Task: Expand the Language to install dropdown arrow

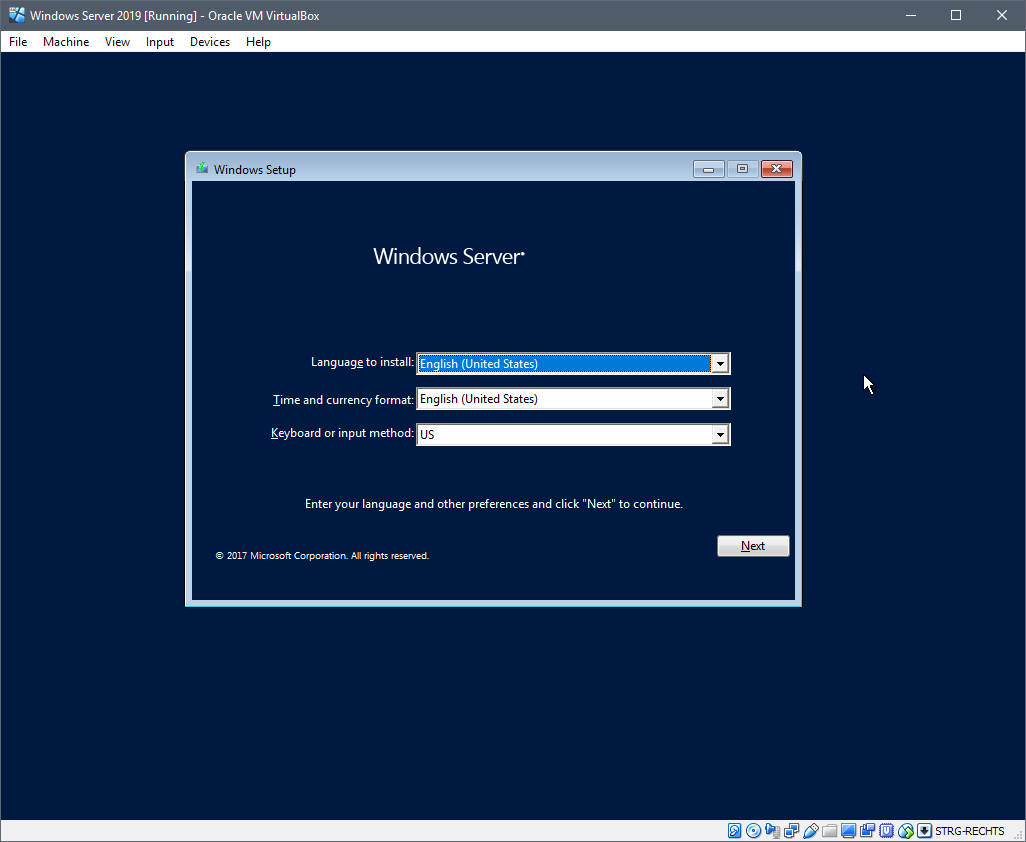Action: (x=720, y=364)
